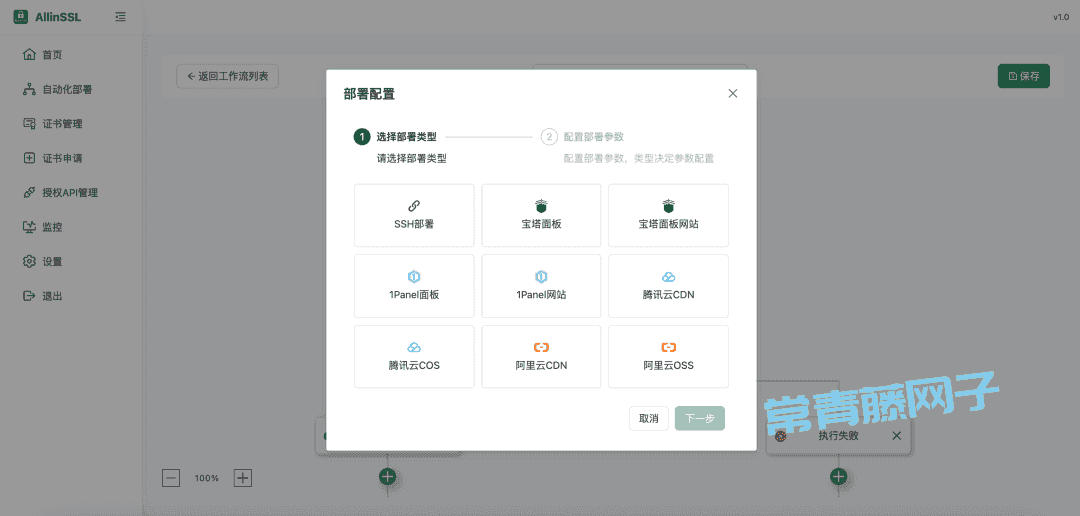Click the 宝塔面板 card icon
1080x516 pixels.
coord(541,205)
